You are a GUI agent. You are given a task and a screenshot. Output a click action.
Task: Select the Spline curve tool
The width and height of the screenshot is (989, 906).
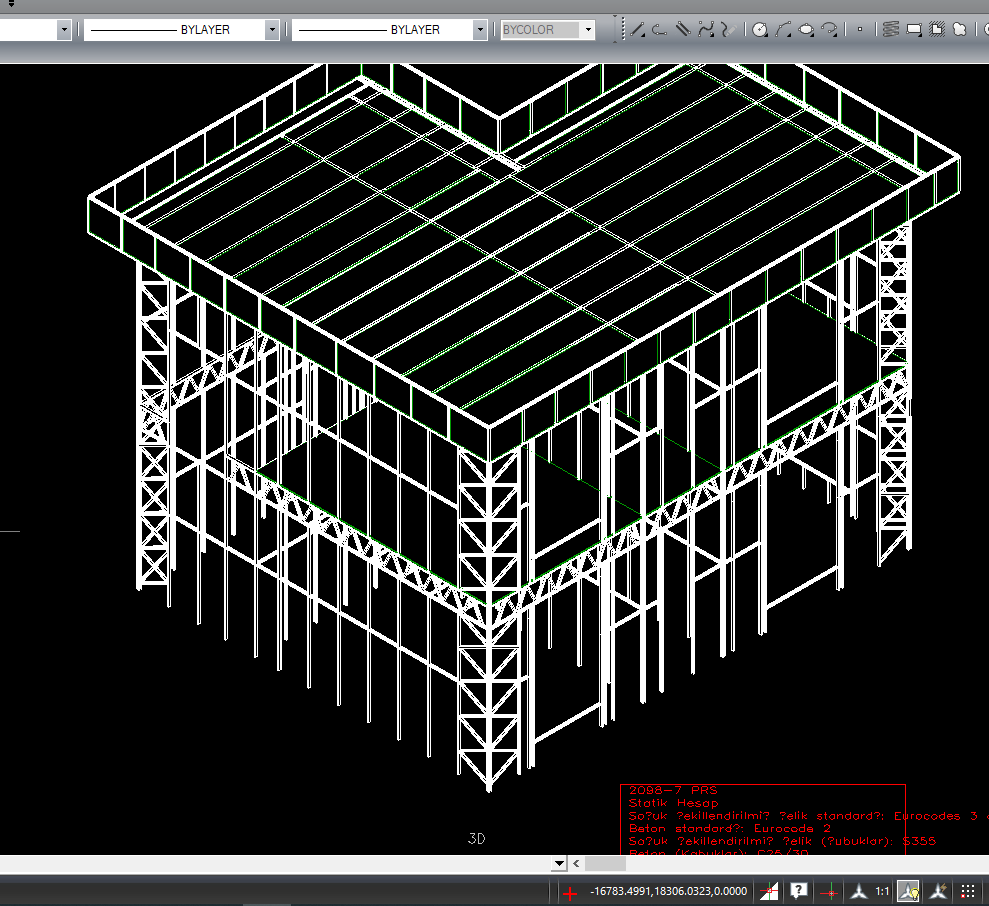[708, 30]
